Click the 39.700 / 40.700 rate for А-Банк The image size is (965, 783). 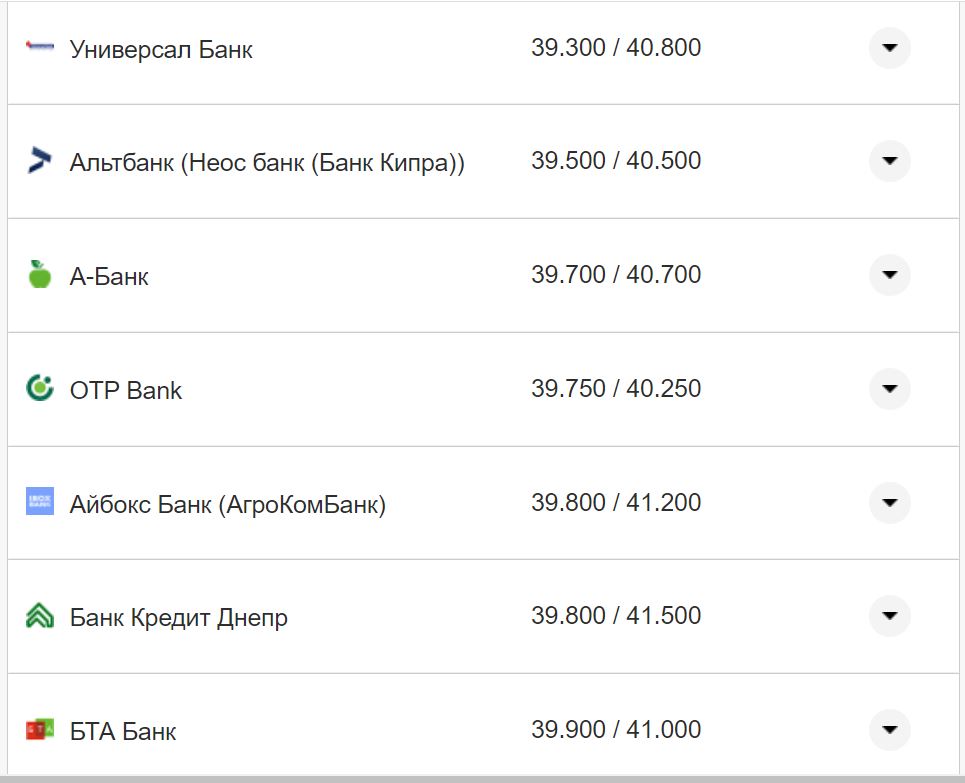click(616, 275)
